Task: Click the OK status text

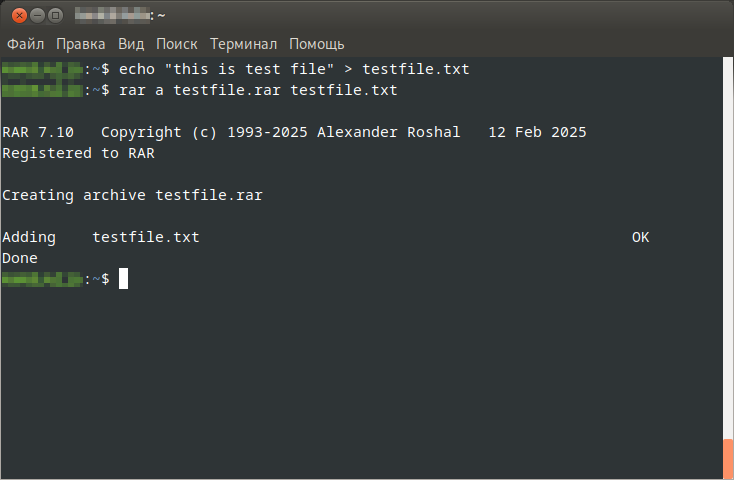Action: (x=641, y=237)
